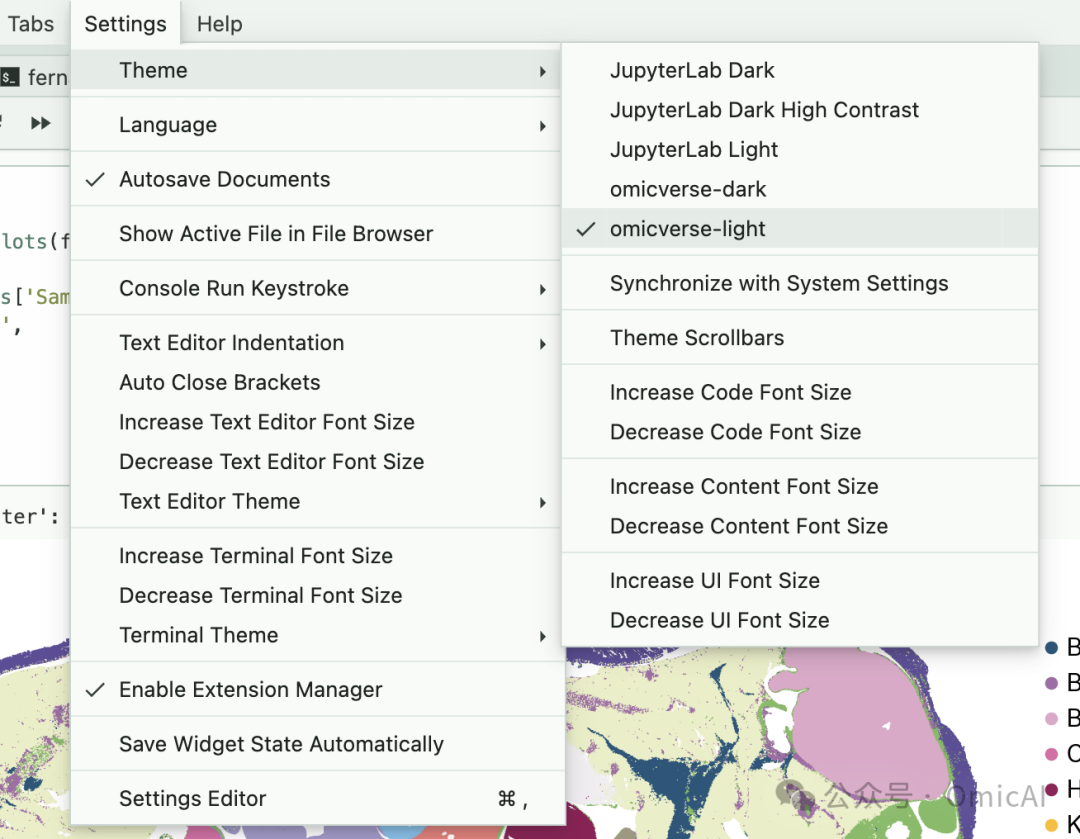Toggle Auto Close Brackets
The width and height of the screenshot is (1080, 839).
click(x=315, y=382)
